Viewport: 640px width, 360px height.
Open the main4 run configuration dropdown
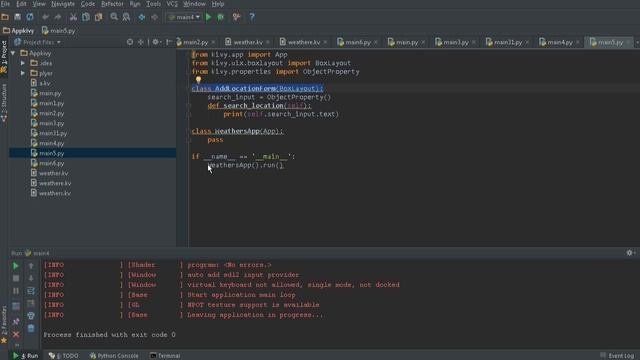(184, 17)
